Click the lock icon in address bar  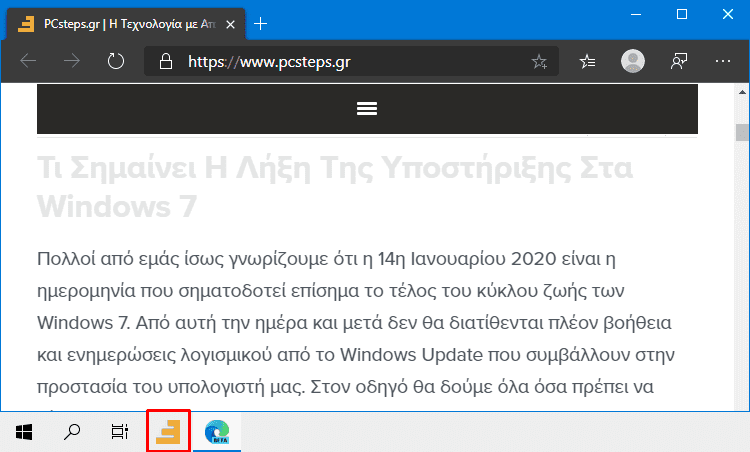165,61
